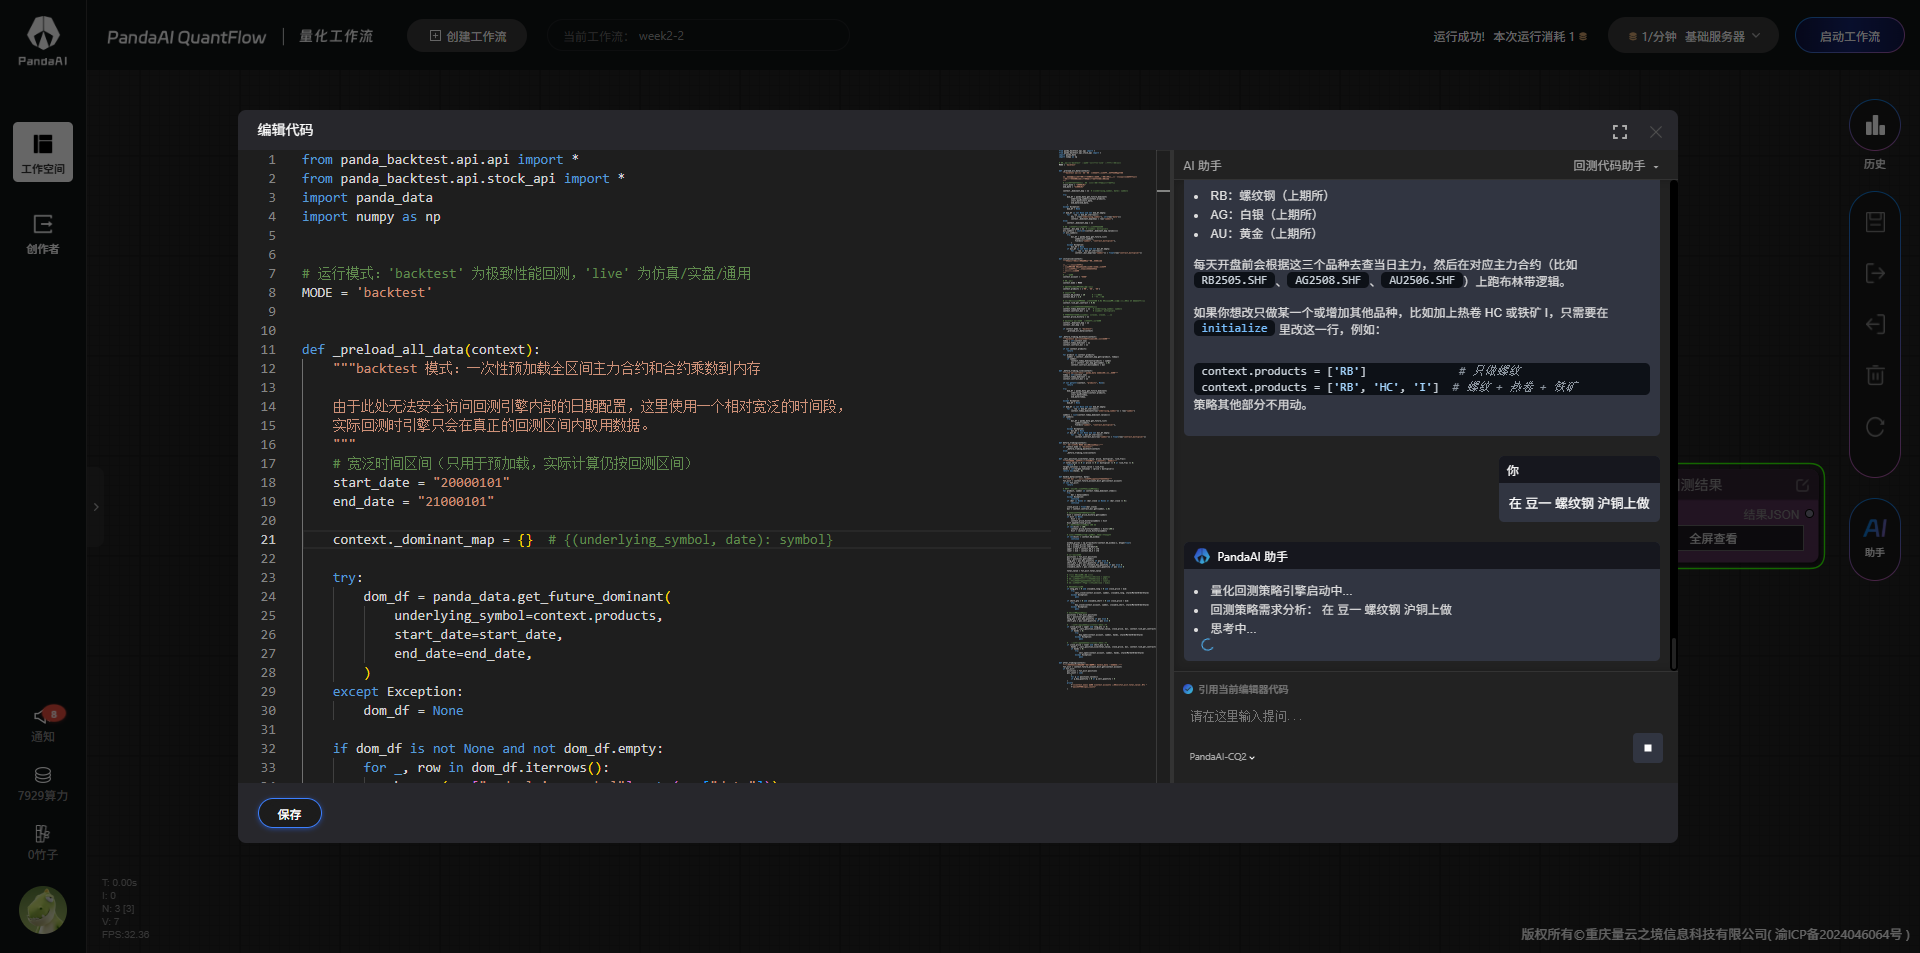Screen dimensions: 1920x953
Task: Click the 创建工作流 create workflow button
Action: pos(467,36)
